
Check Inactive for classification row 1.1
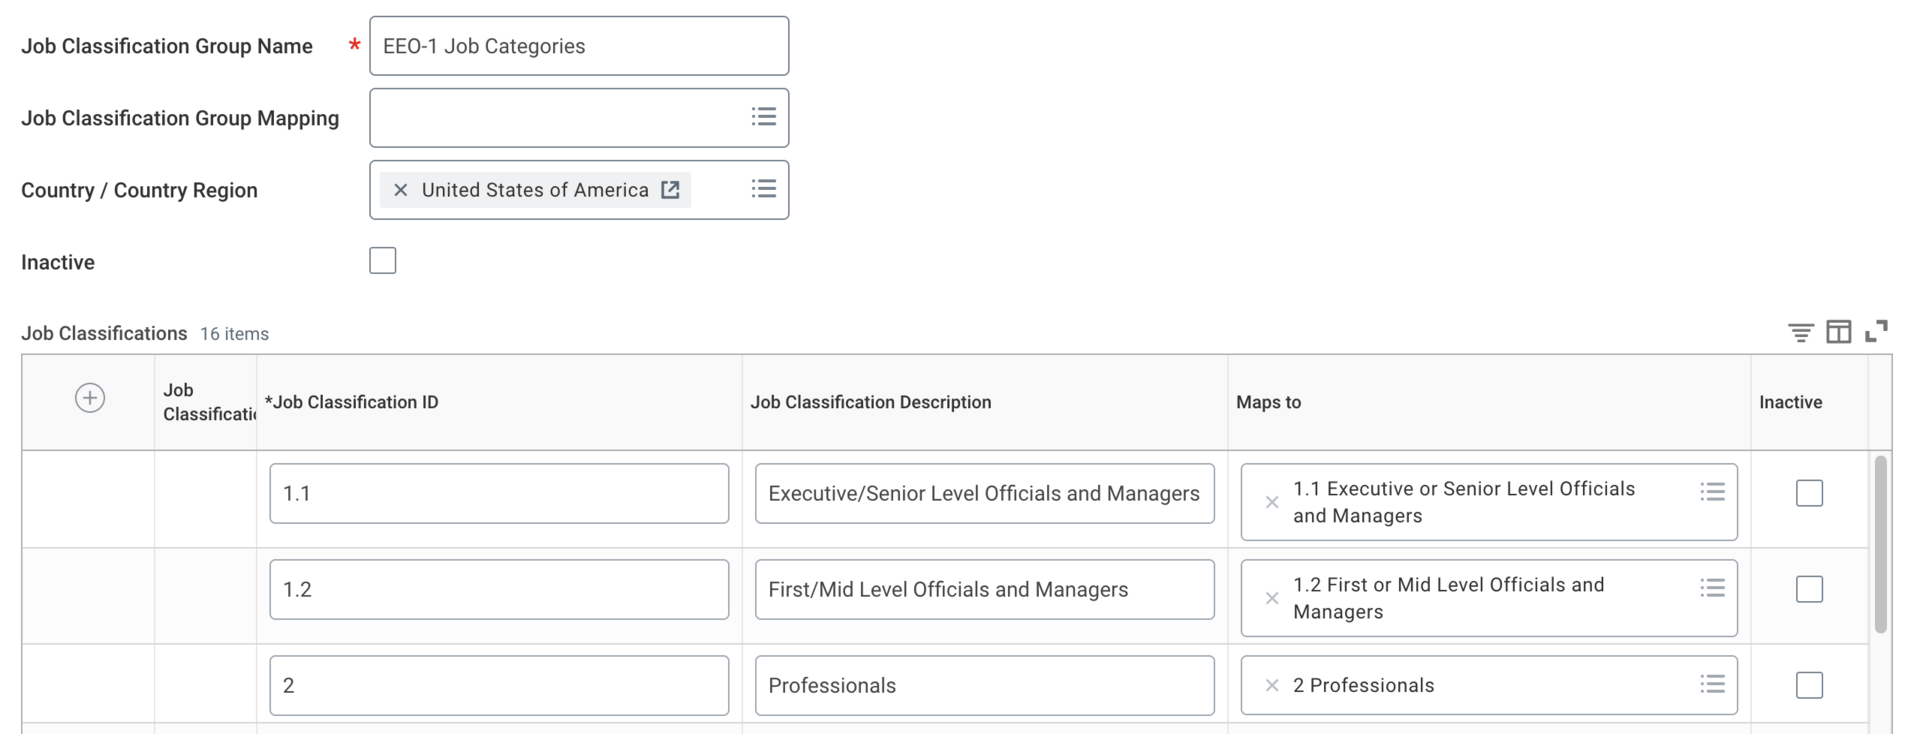pyautogui.click(x=1808, y=493)
